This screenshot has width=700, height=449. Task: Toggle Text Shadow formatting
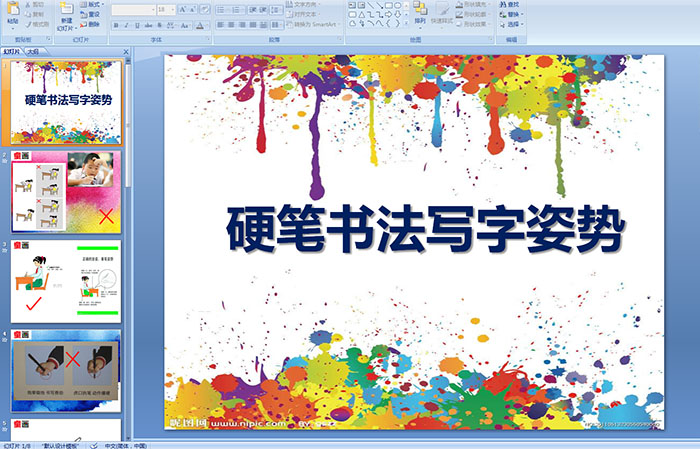coord(160,25)
